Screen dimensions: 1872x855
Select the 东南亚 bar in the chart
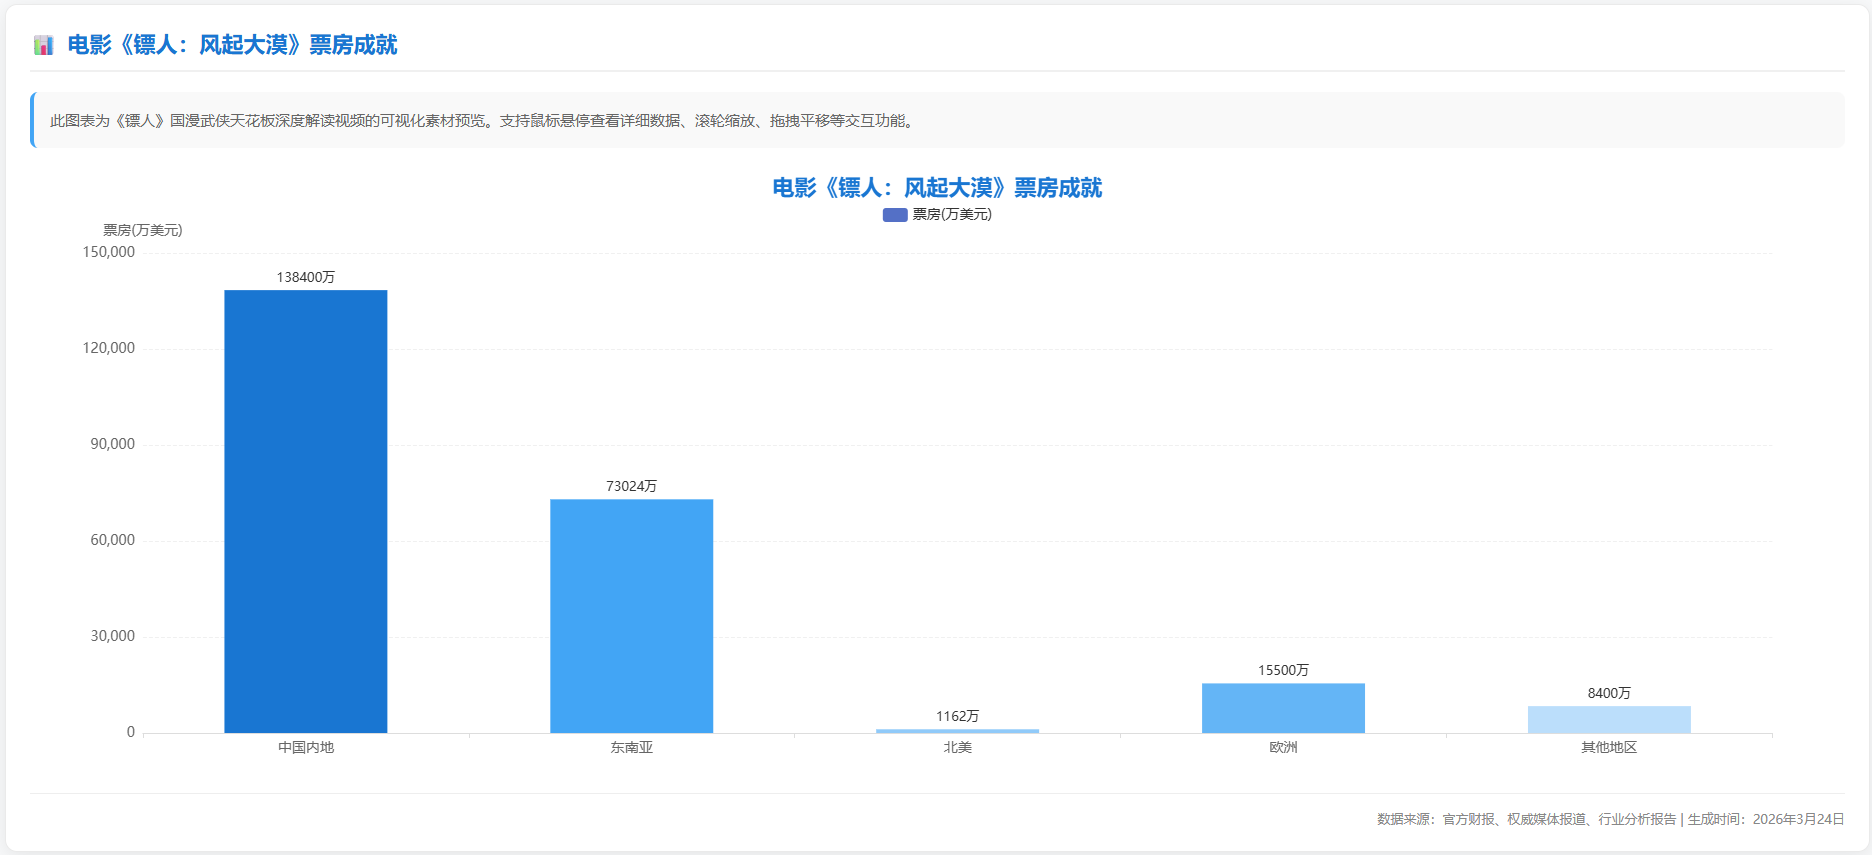point(631,615)
